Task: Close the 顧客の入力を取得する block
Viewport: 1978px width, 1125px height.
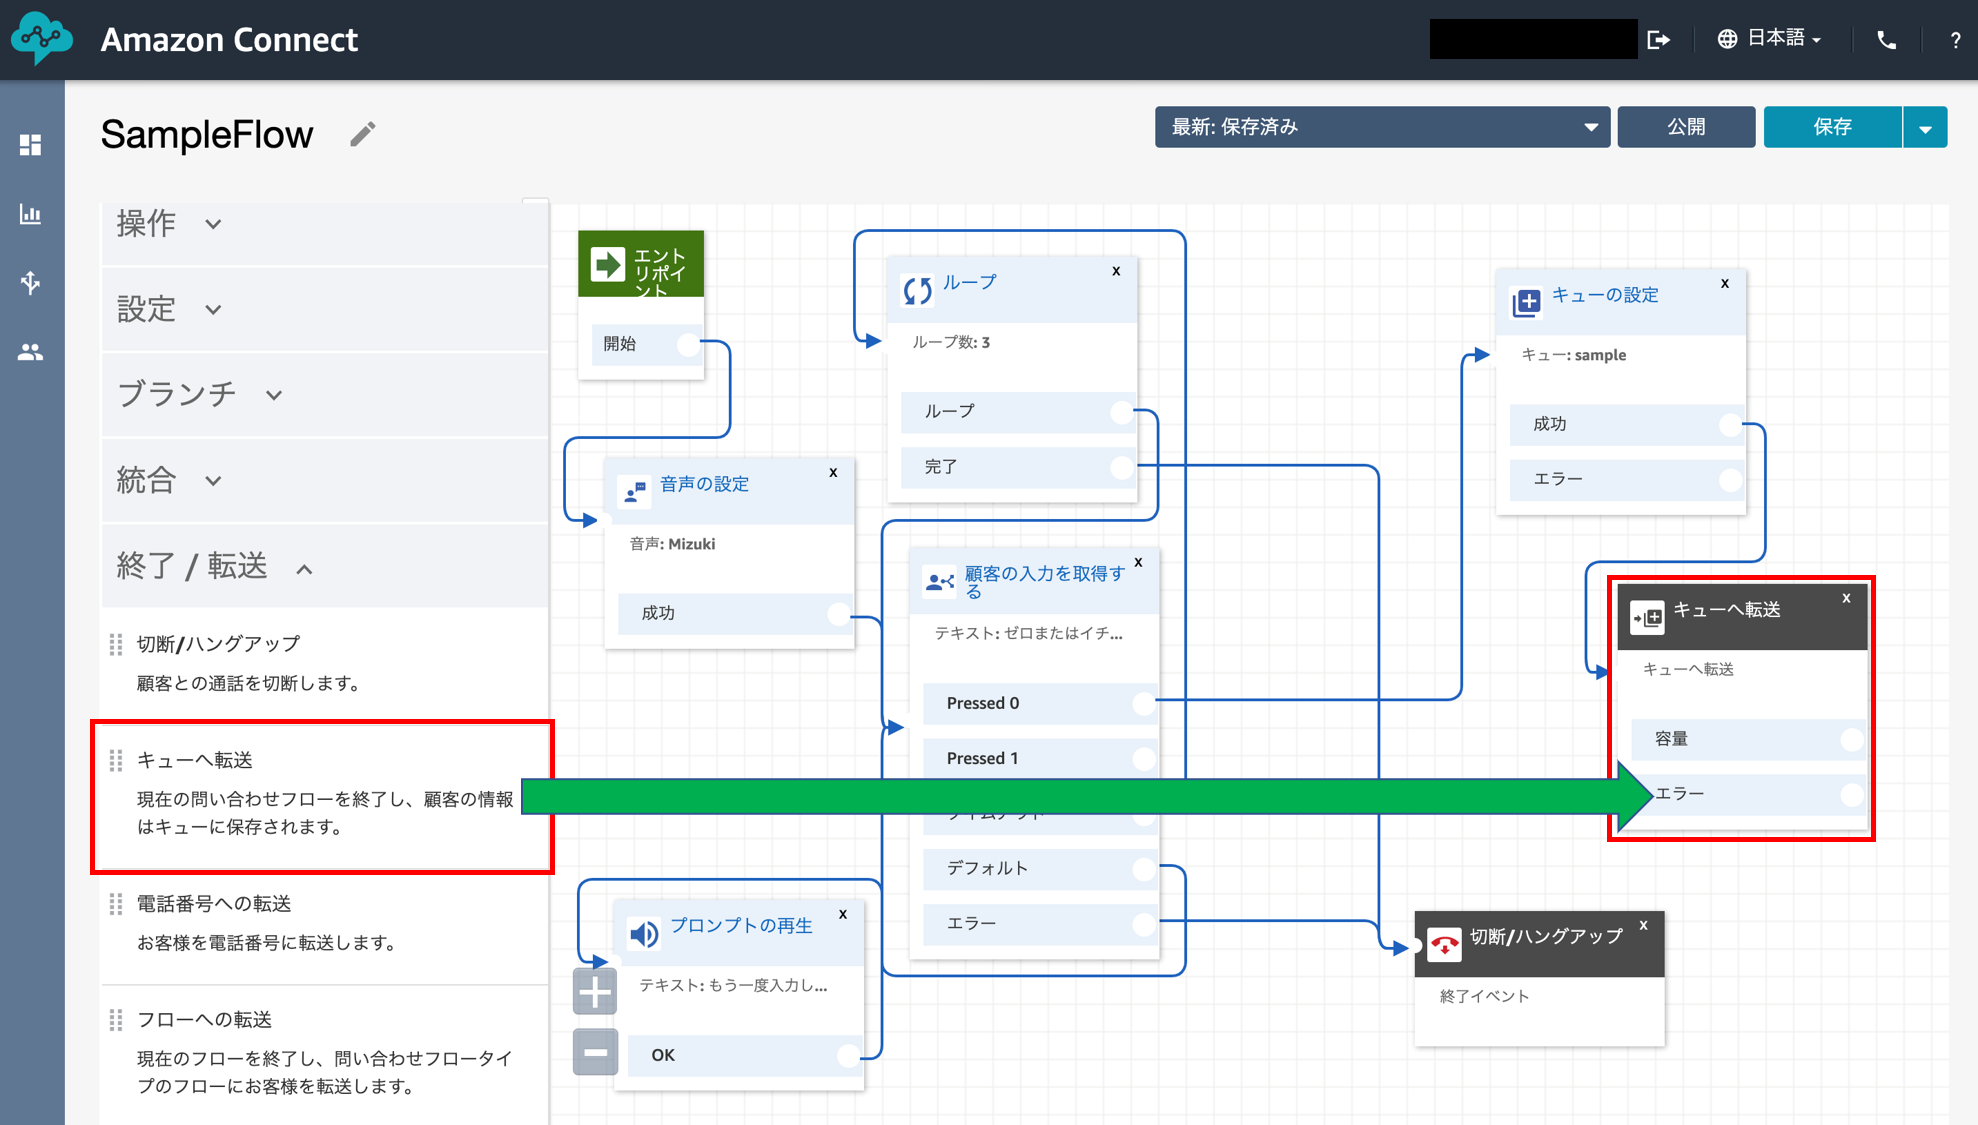Action: click(1138, 562)
